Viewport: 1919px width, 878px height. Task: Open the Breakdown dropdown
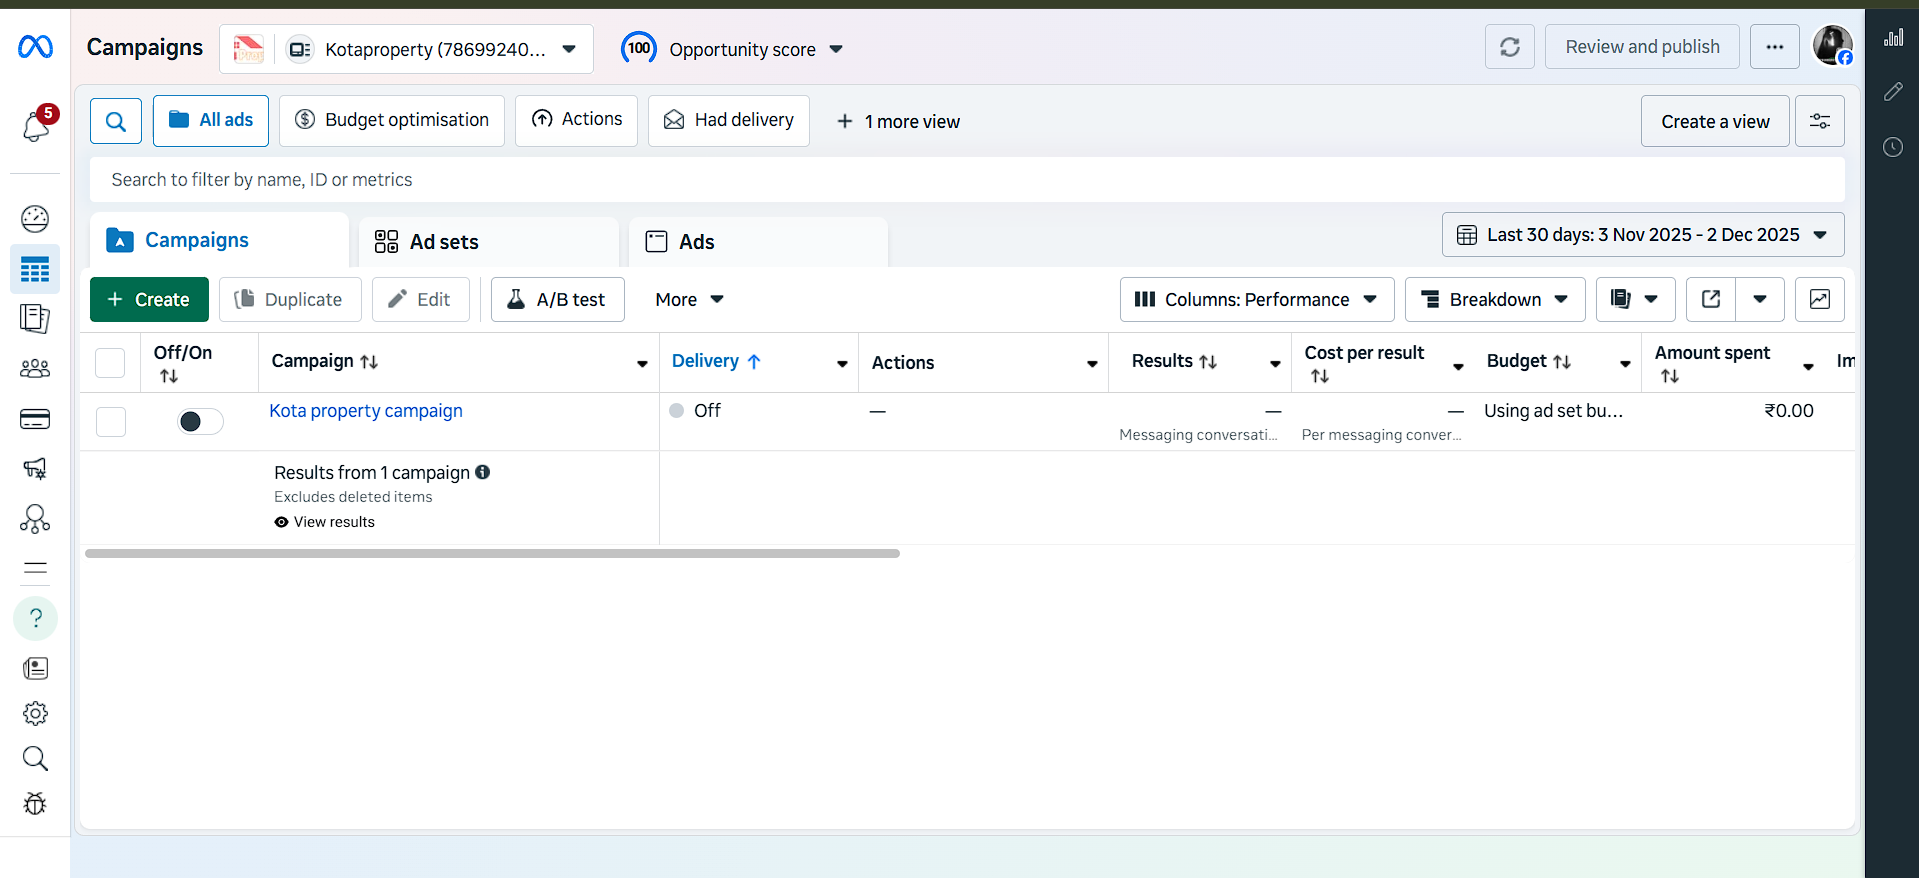[x=1494, y=299]
